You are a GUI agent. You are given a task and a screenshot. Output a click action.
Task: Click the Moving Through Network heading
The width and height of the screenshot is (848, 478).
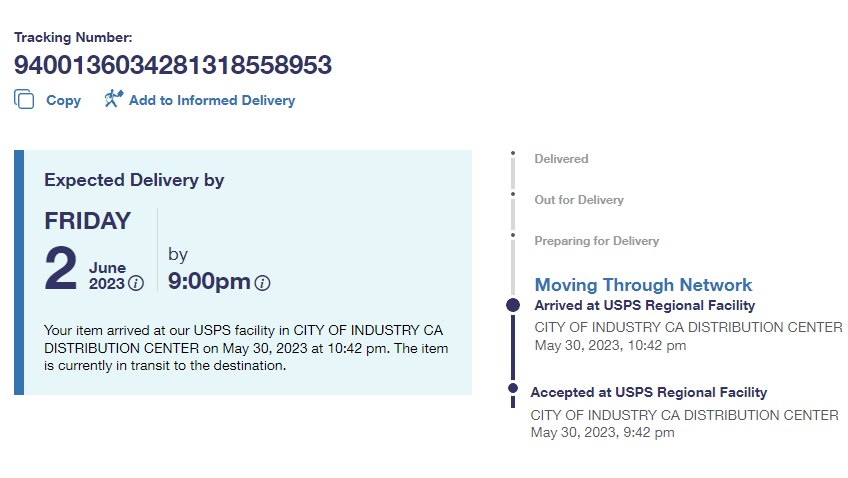tap(643, 285)
